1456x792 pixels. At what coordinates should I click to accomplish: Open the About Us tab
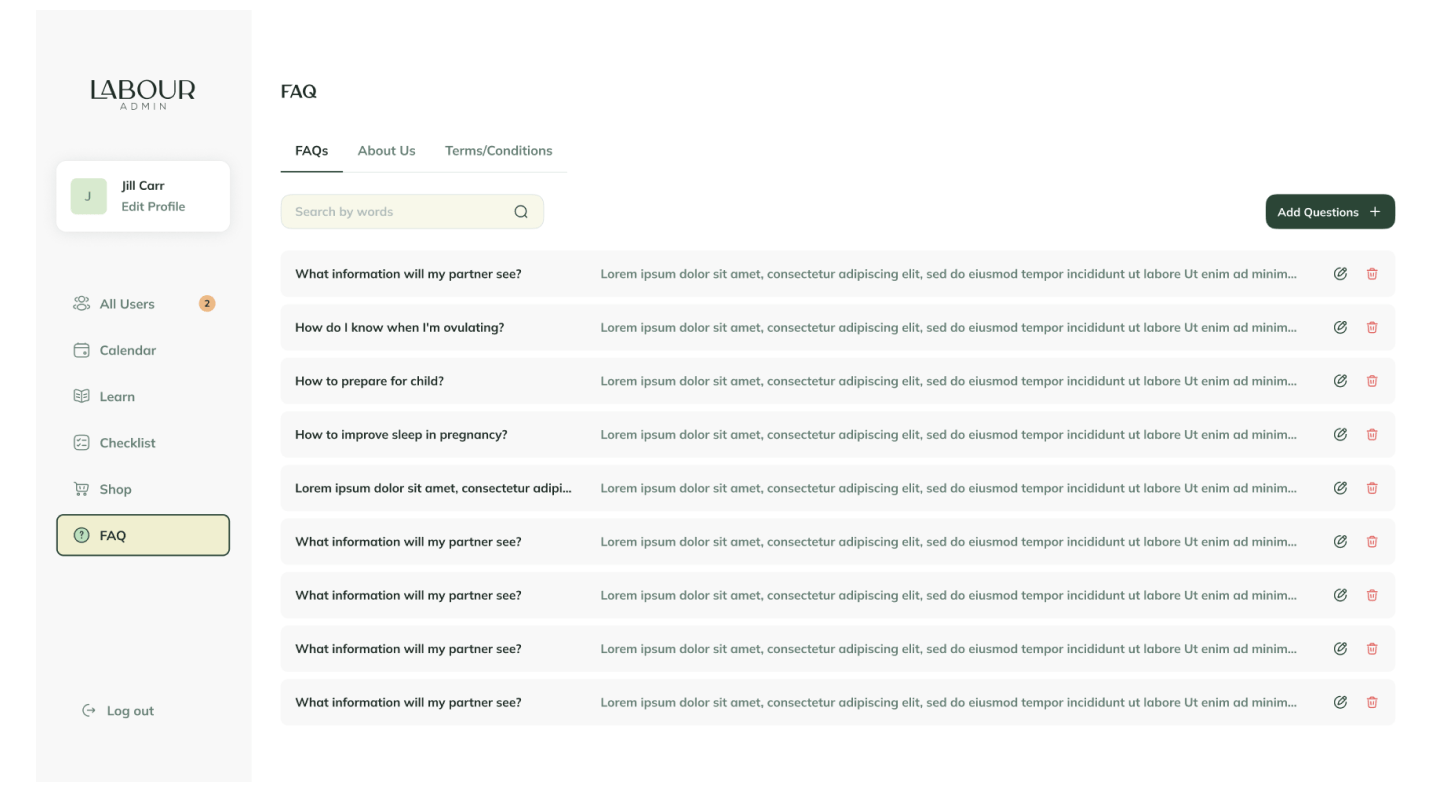tap(386, 151)
